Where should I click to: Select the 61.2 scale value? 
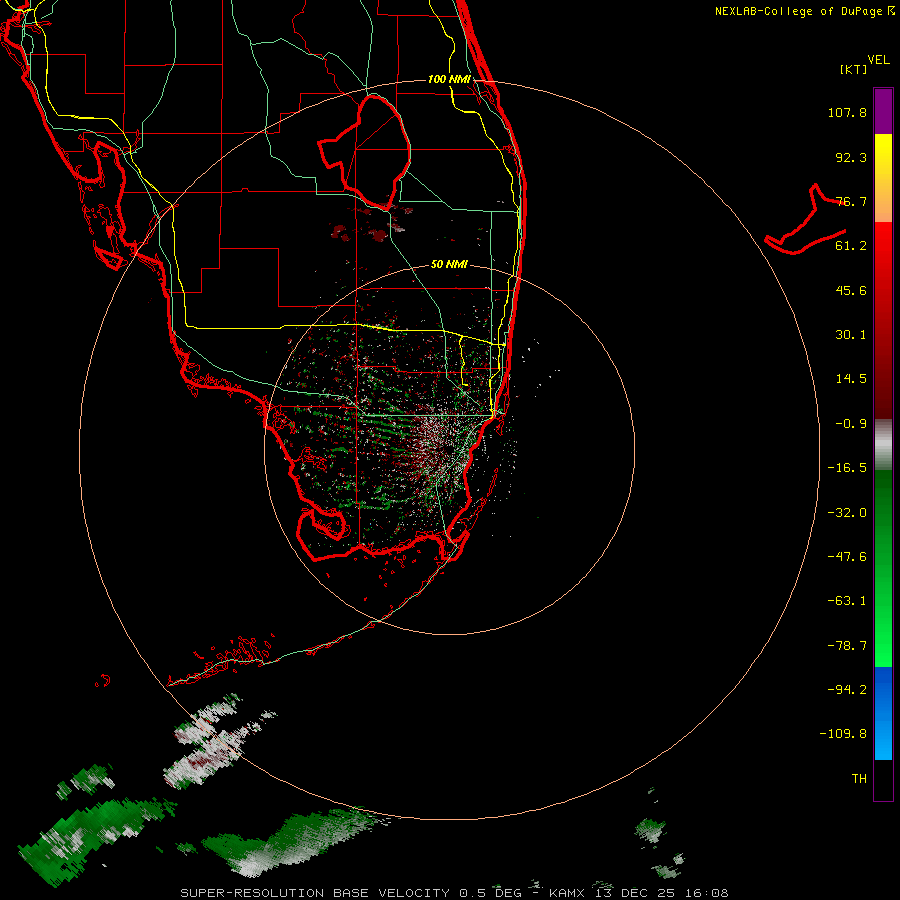[851, 246]
